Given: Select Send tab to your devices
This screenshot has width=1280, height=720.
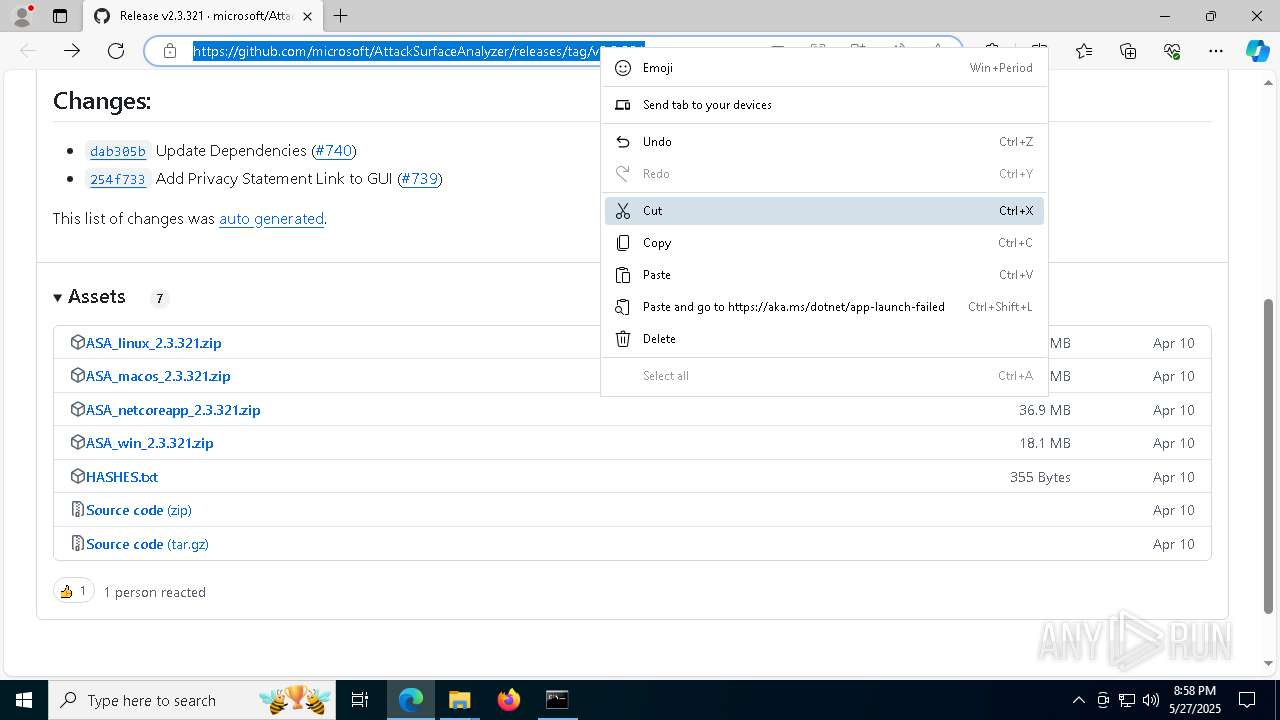Looking at the screenshot, I should [824, 105].
